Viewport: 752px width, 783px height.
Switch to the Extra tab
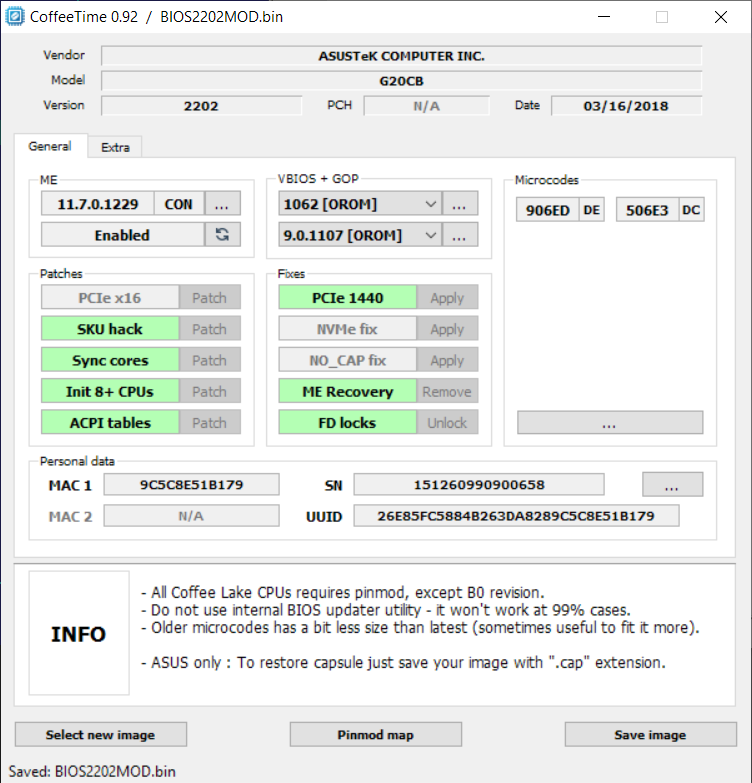(115, 147)
